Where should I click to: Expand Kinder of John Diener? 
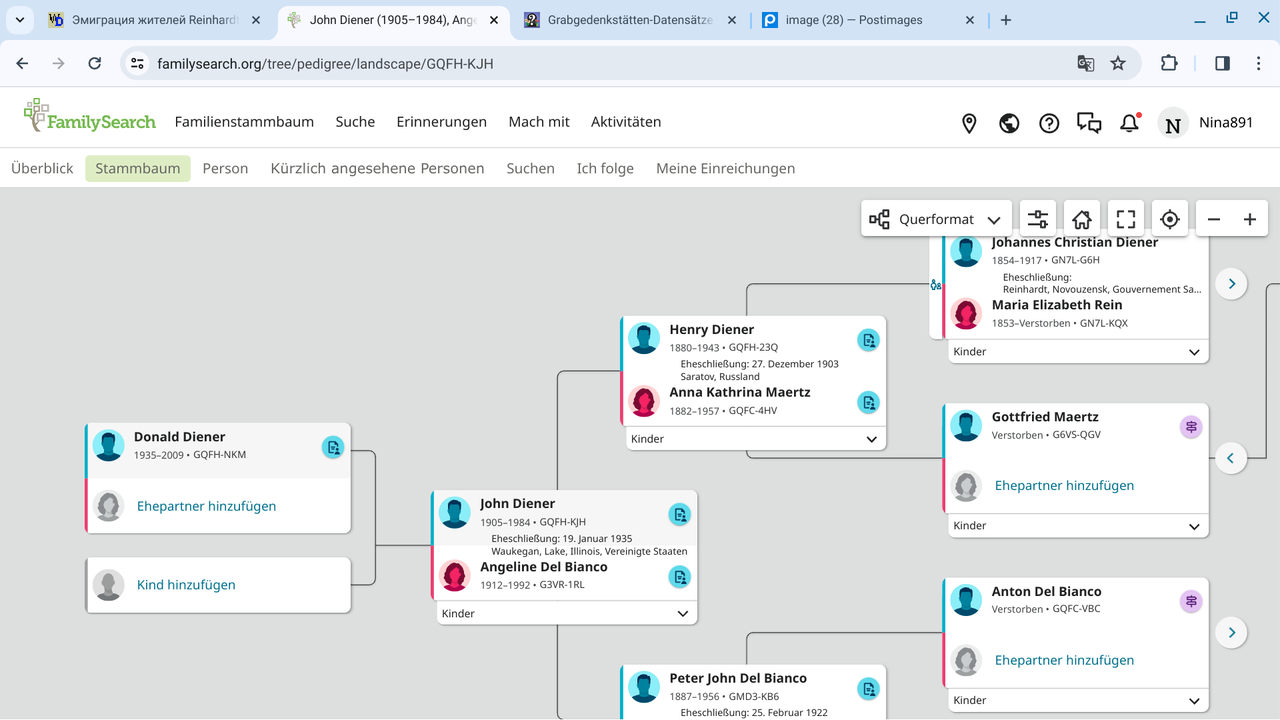(x=566, y=613)
